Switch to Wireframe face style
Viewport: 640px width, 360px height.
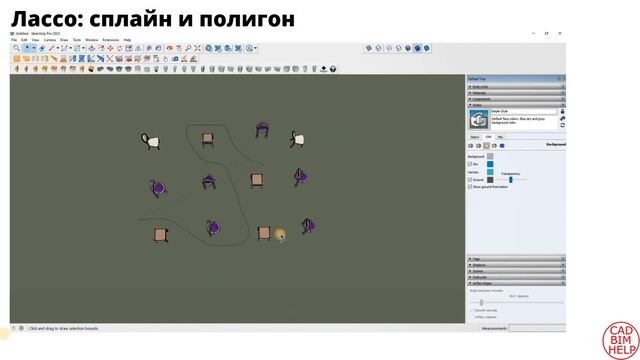(x=389, y=48)
